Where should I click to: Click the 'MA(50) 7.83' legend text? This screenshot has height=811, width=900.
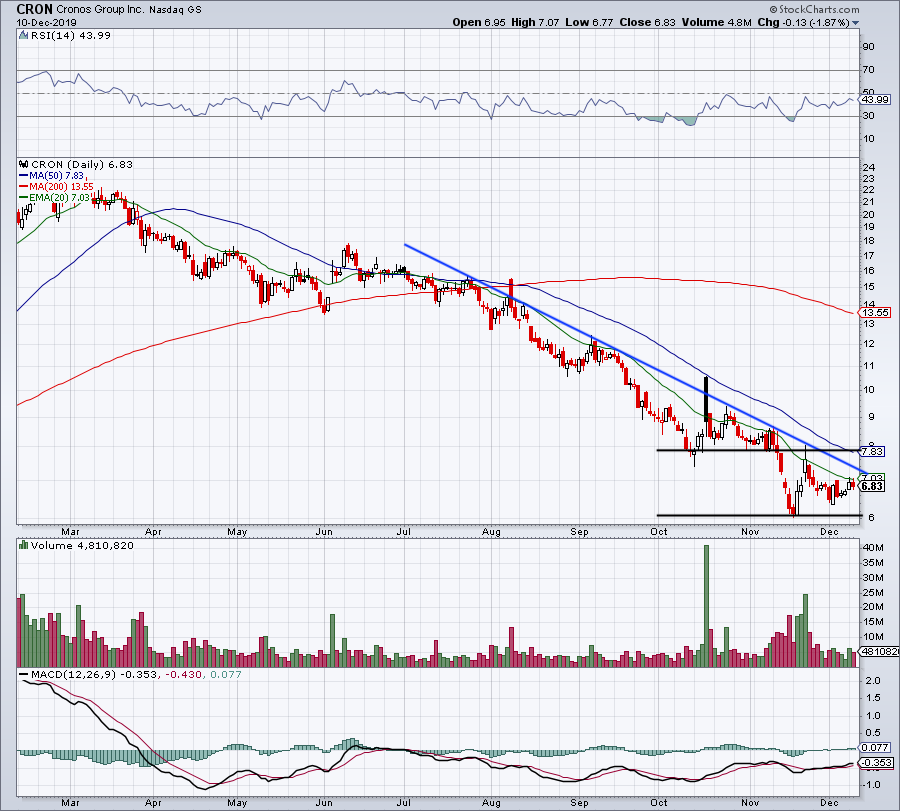pos(56,176)
